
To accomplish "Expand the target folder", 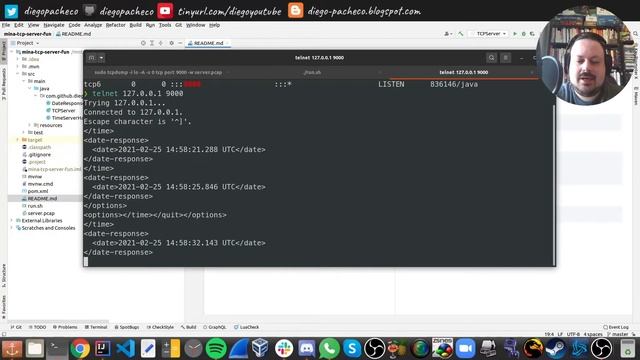I will click(x=18, y=140).
